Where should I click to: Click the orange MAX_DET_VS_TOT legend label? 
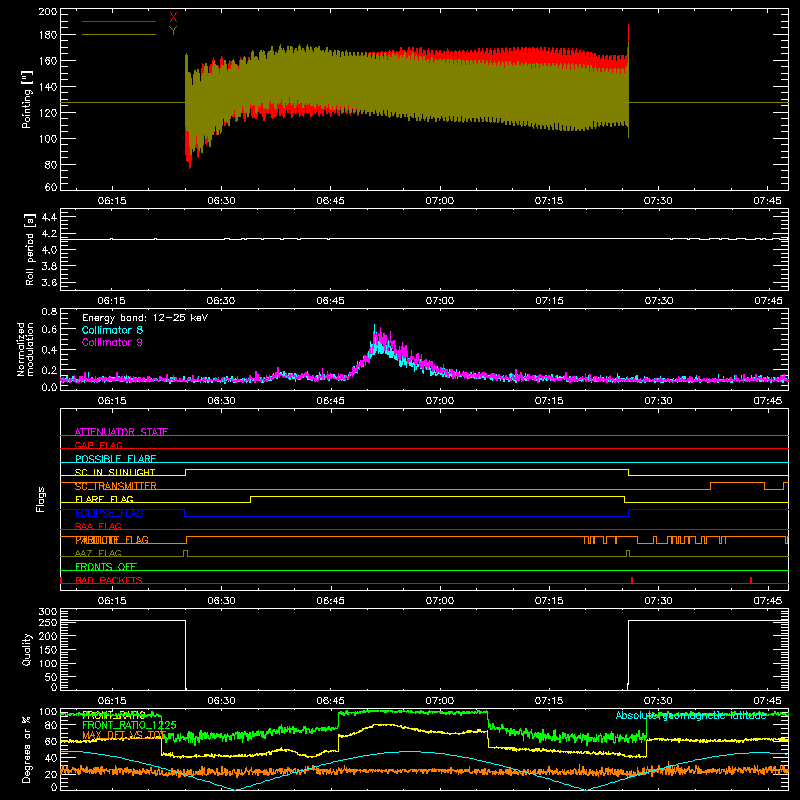click(124, 735)
